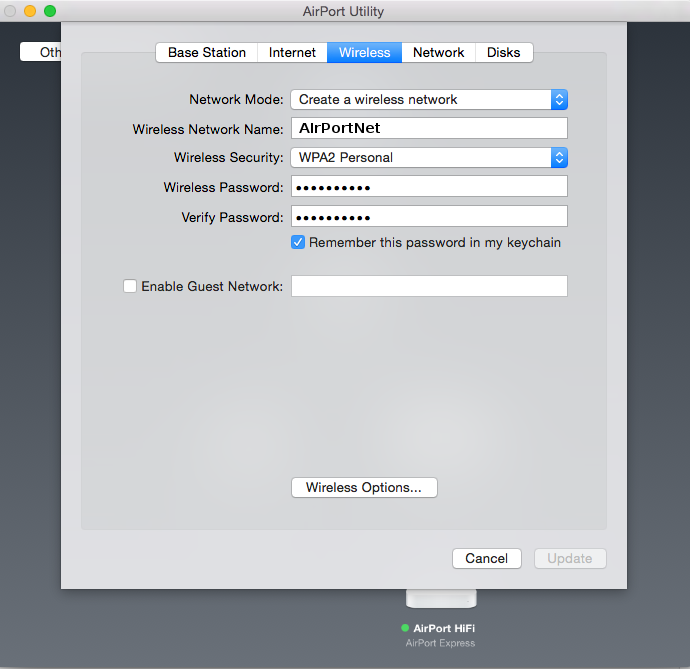Minimize the AirPort Utility window
This screenshot has width=691, height=669.
click(x=30, y=11)
